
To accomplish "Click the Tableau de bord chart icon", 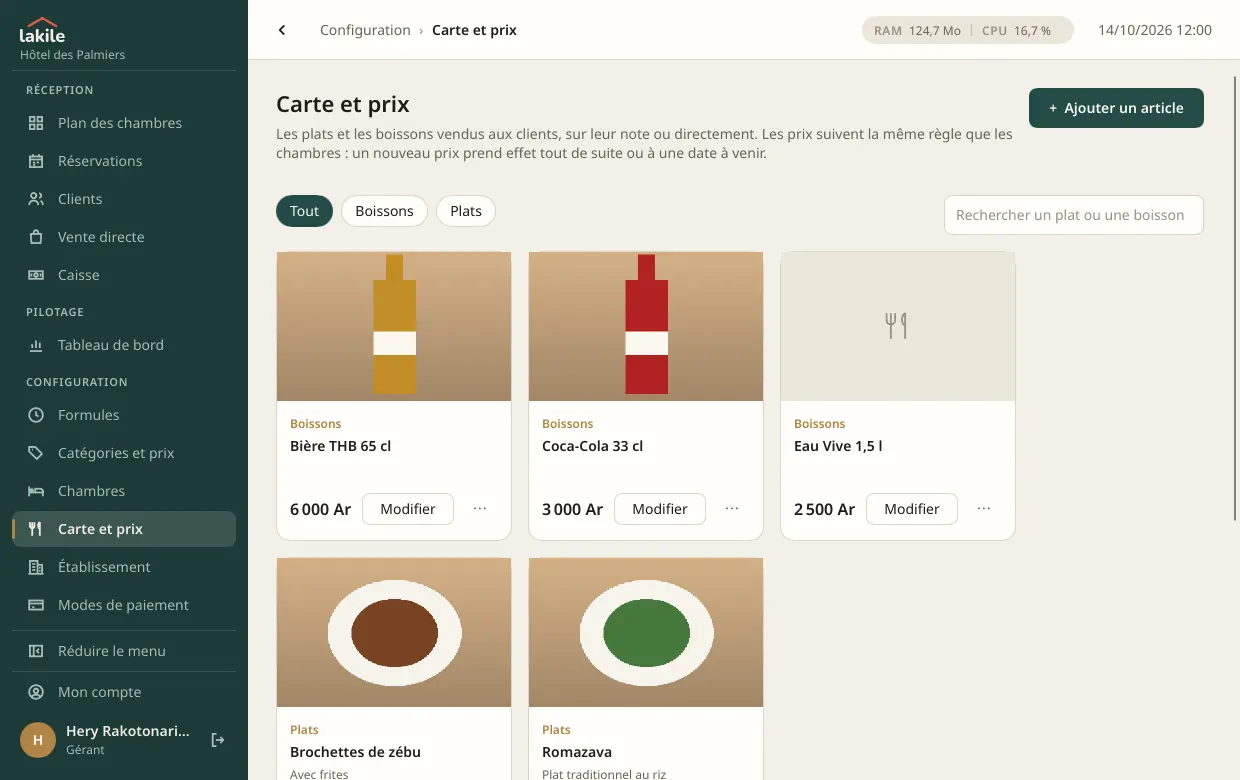I will coord(36,345).
